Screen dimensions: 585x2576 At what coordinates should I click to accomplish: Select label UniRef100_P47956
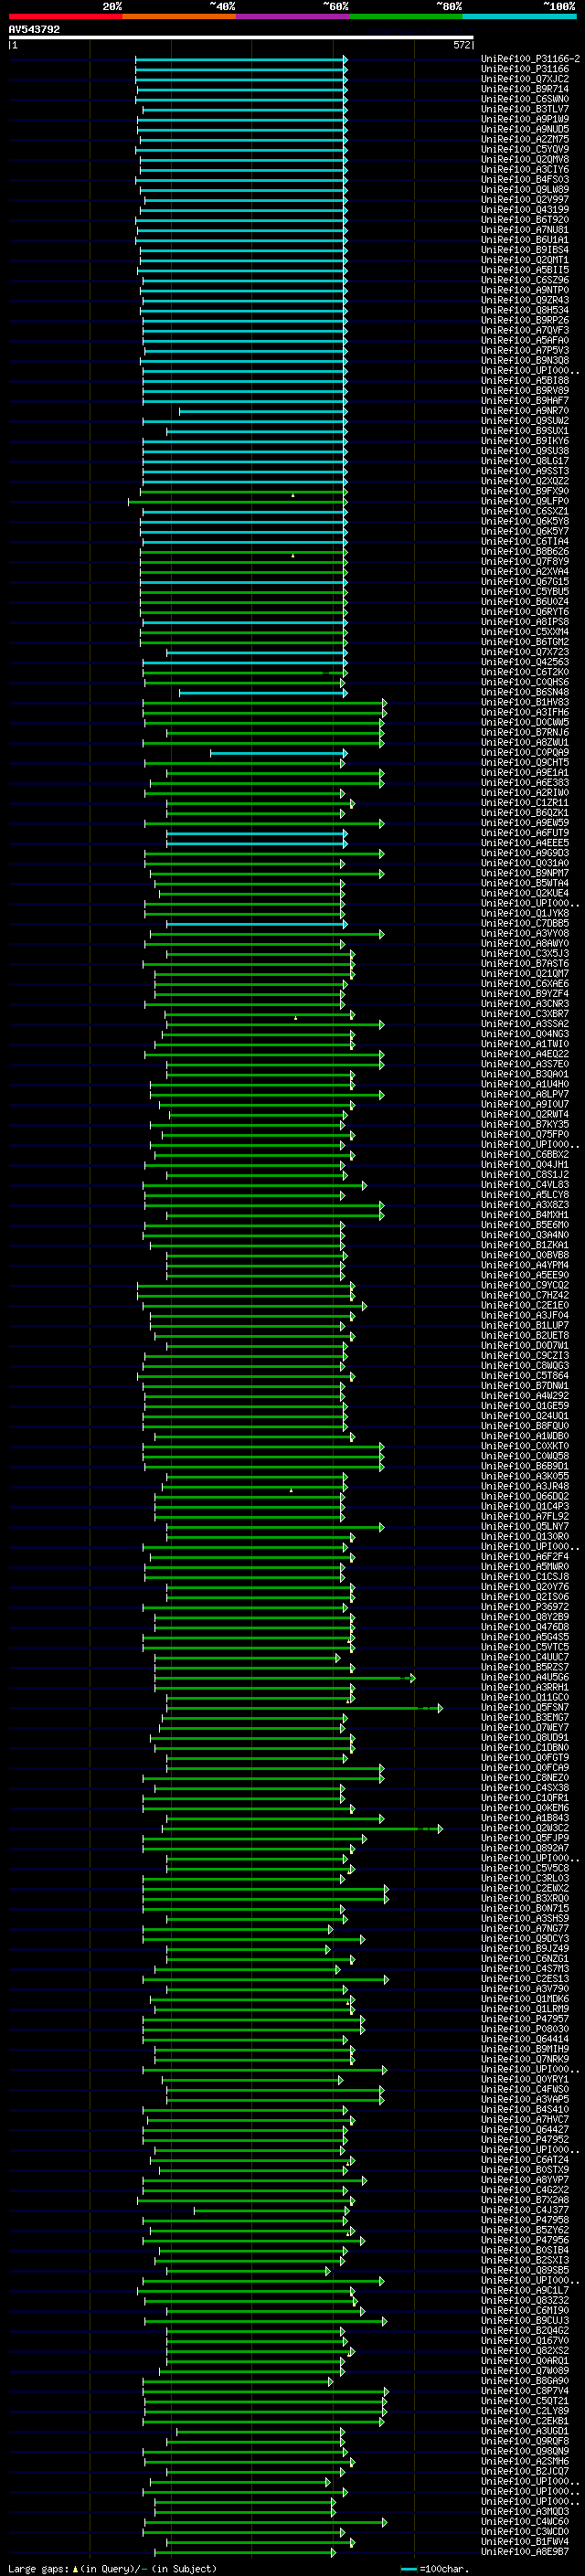[525, 2240]
